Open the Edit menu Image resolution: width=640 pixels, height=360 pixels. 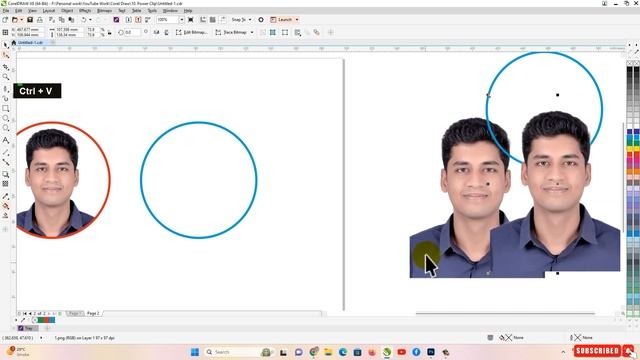[18, 11]
